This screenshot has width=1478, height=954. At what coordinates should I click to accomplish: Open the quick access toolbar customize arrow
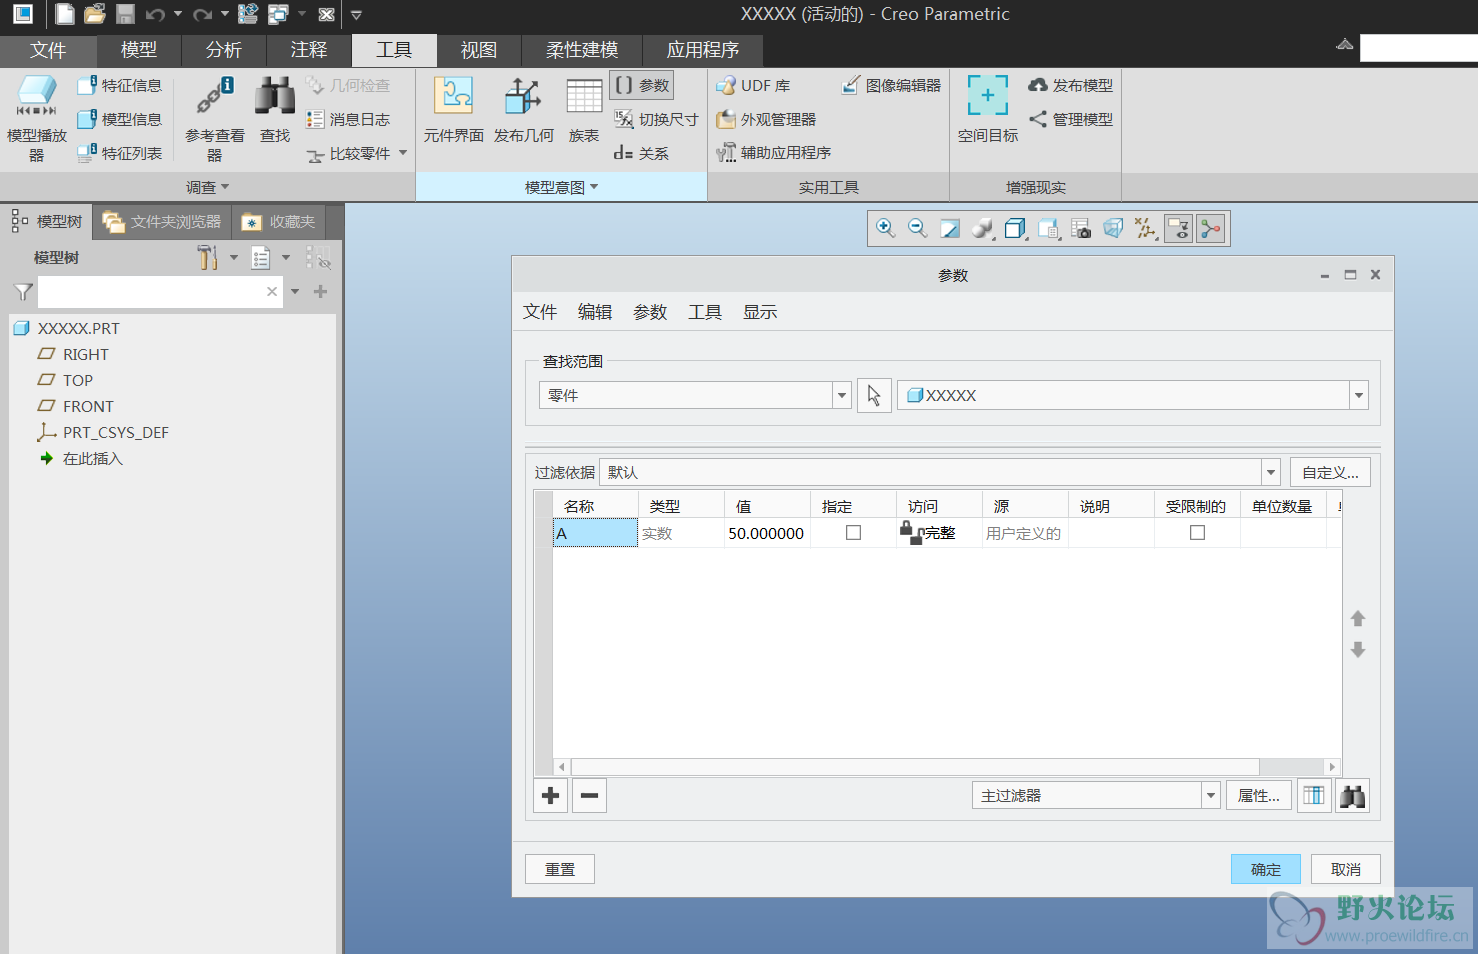(x=356, y=15)
